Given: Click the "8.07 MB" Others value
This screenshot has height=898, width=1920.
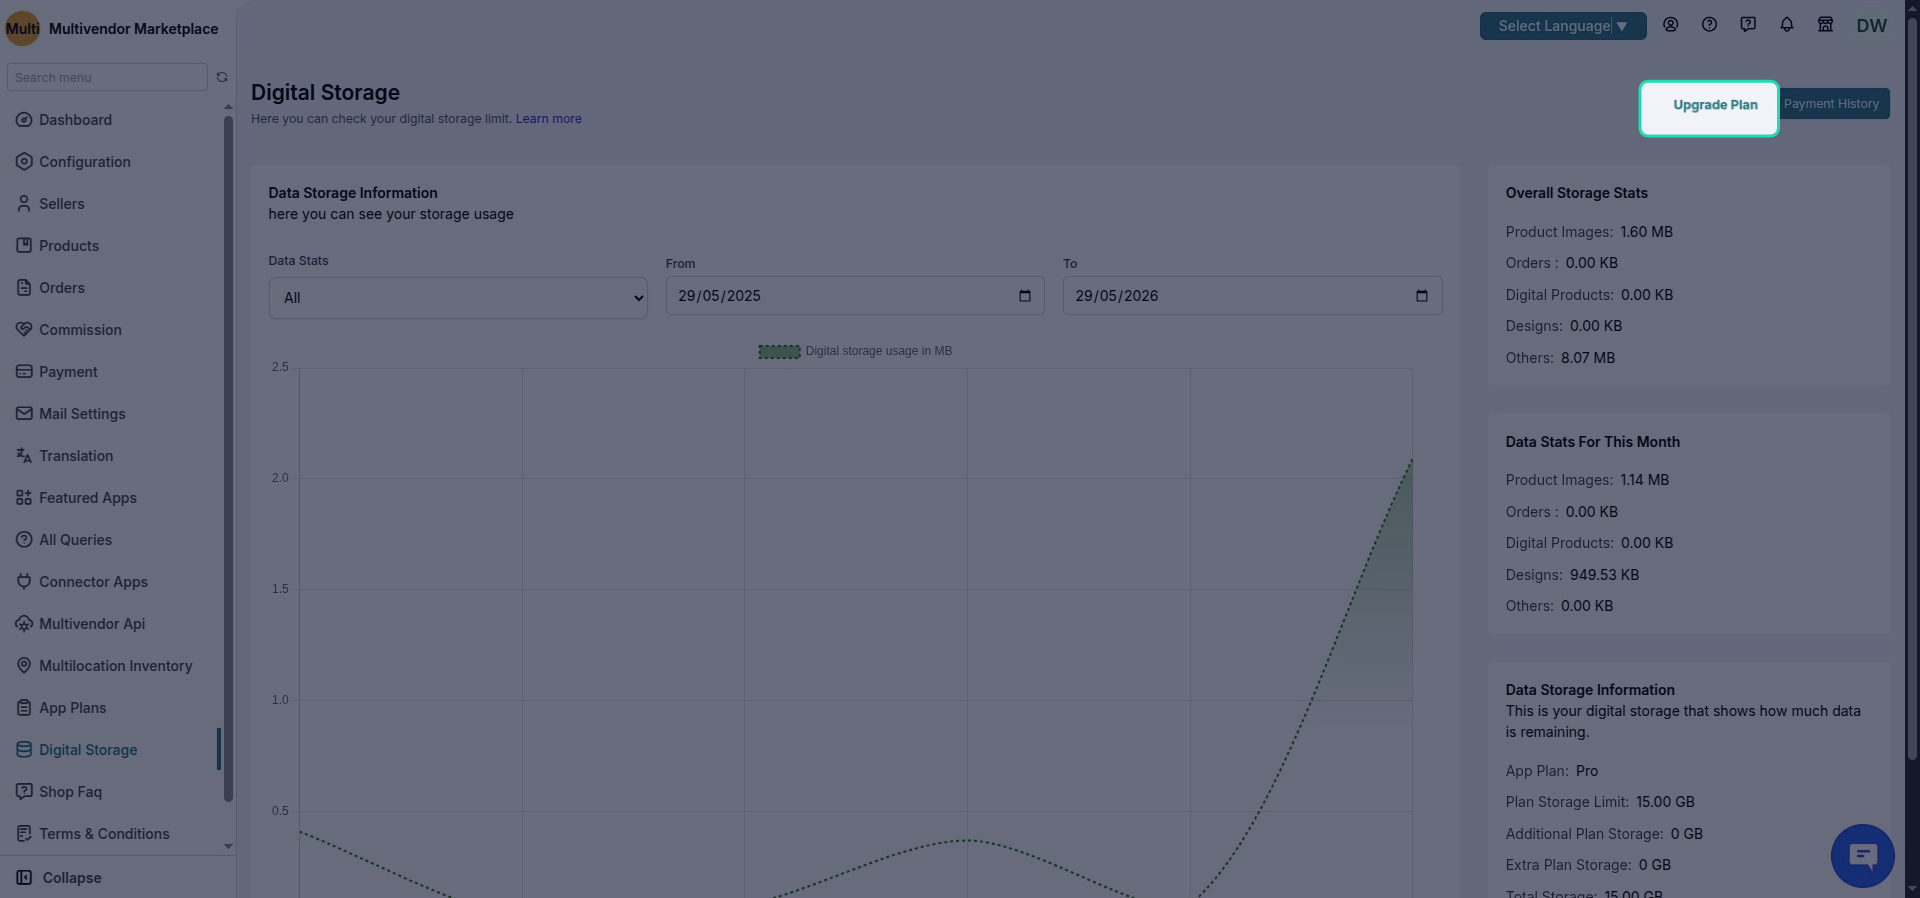Looking at the screenshot, I should 1588,358.
